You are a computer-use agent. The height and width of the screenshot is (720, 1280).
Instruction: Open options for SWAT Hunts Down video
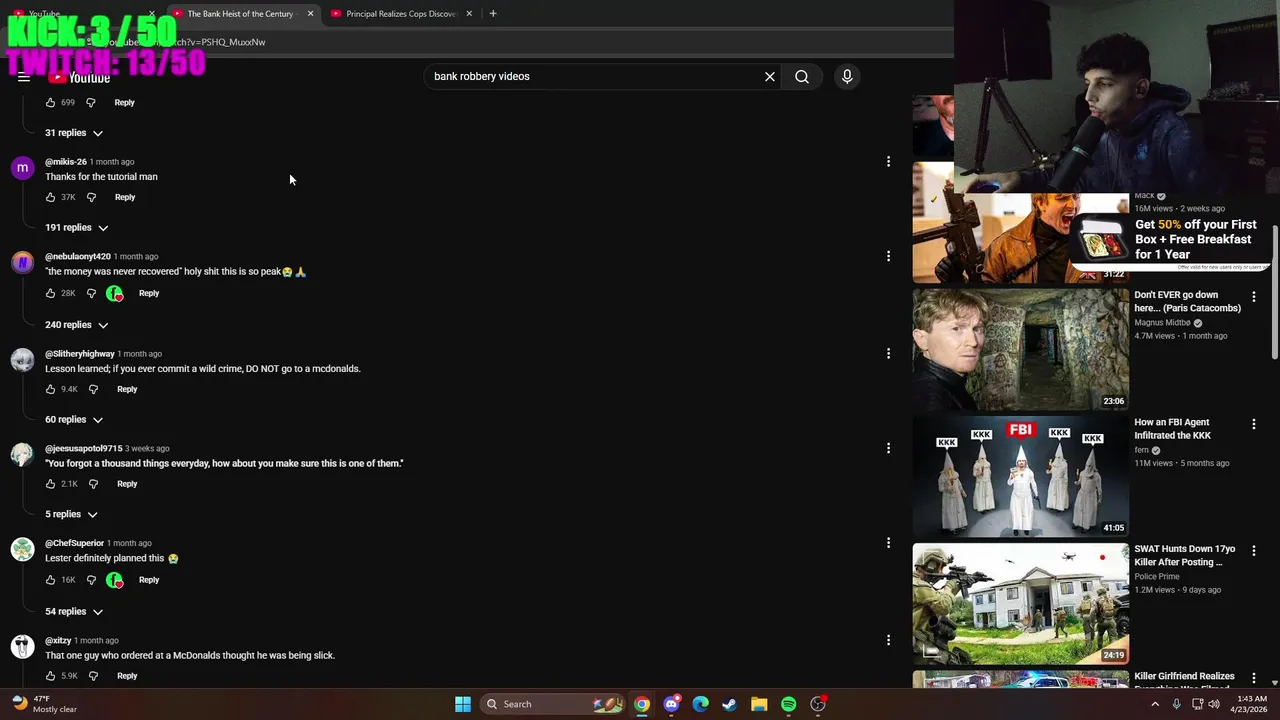click(x=1254, y=551)
